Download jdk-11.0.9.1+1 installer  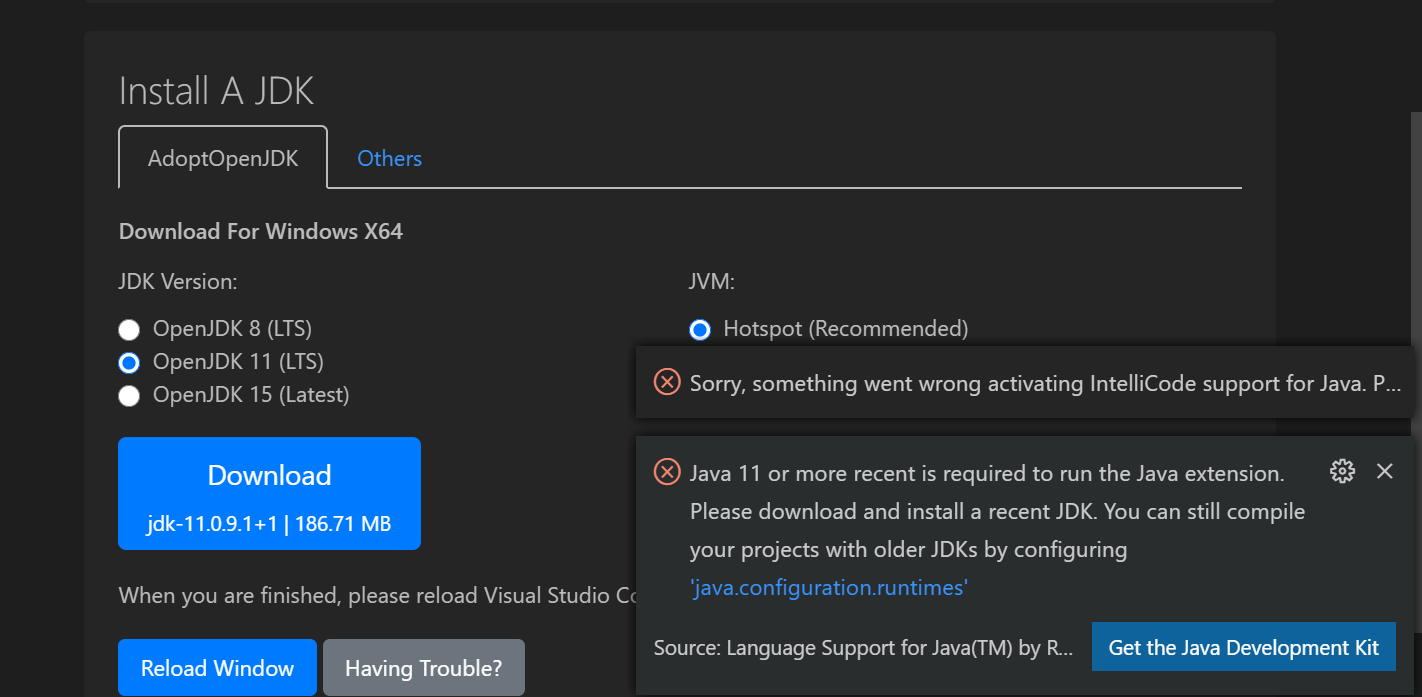click(x=269, y=493)
